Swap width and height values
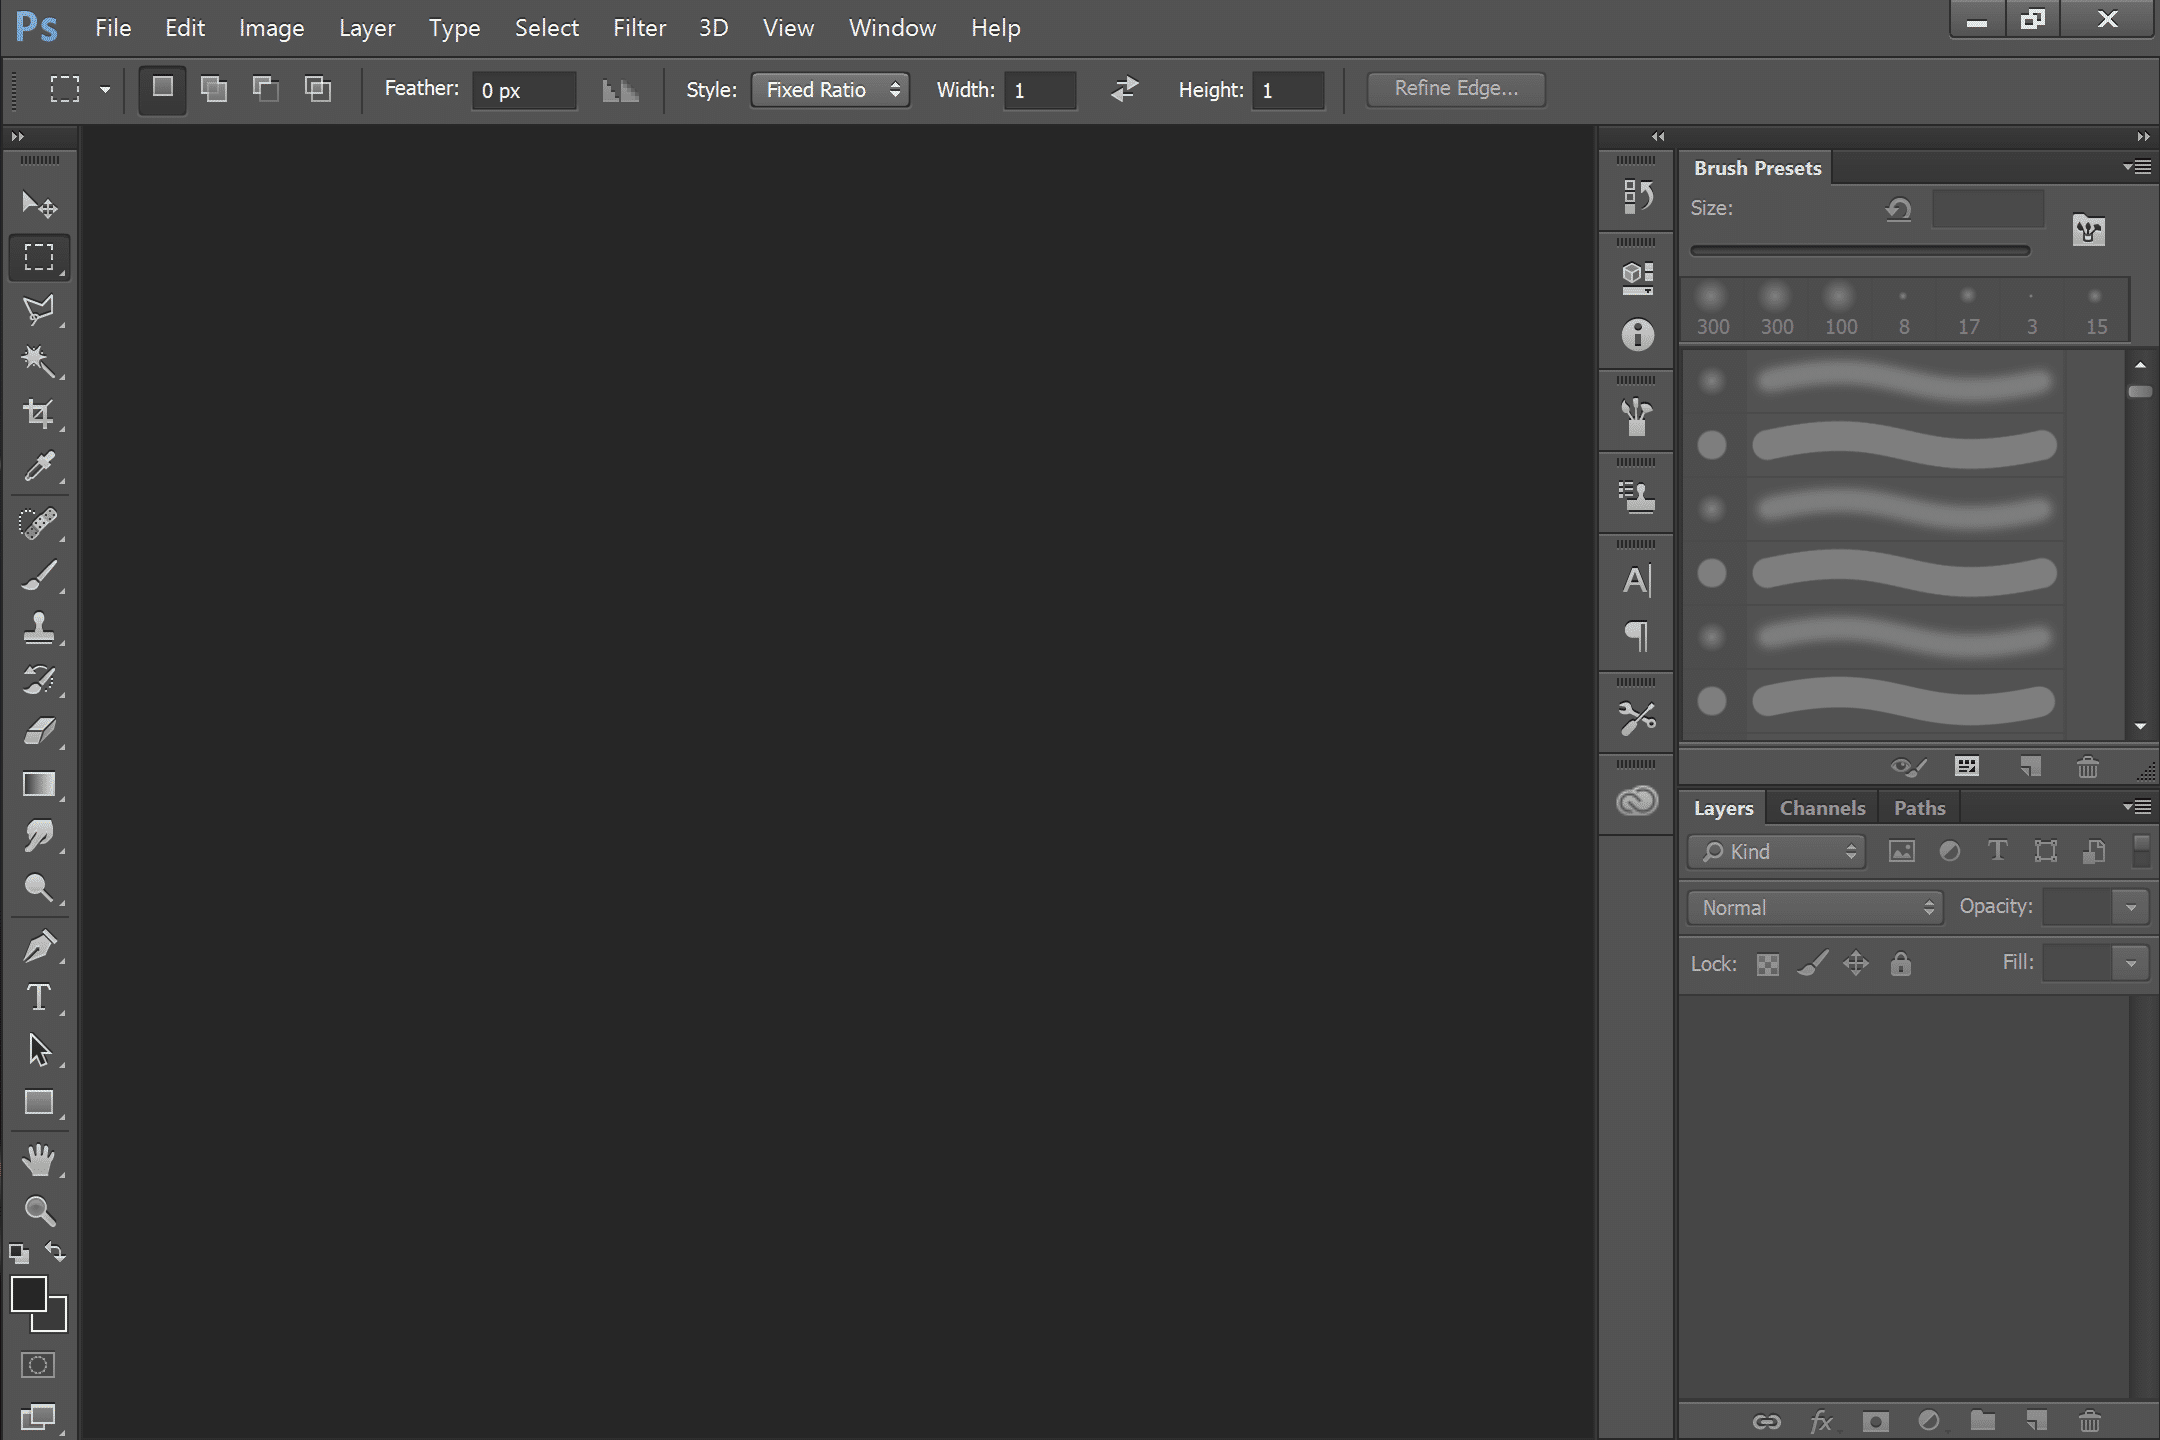This screenshot has height=1440, width=2160. pyautogui.click(x=1124, y=89)
